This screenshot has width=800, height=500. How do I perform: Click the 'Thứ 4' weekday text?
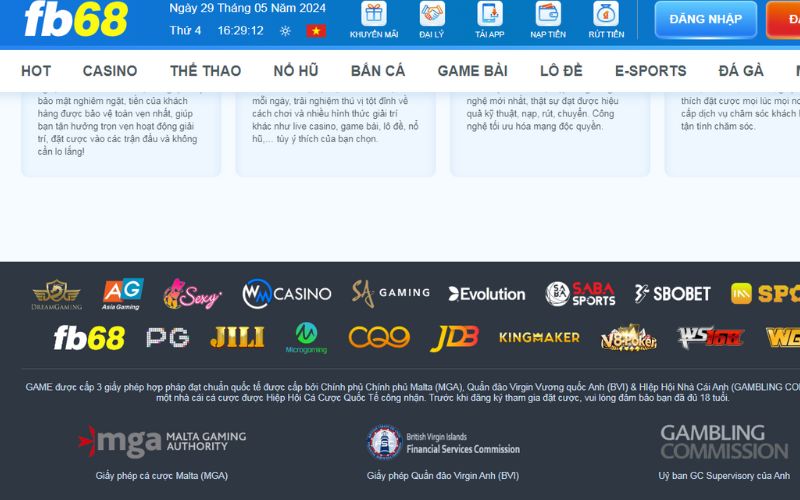(x=185, y=31)
